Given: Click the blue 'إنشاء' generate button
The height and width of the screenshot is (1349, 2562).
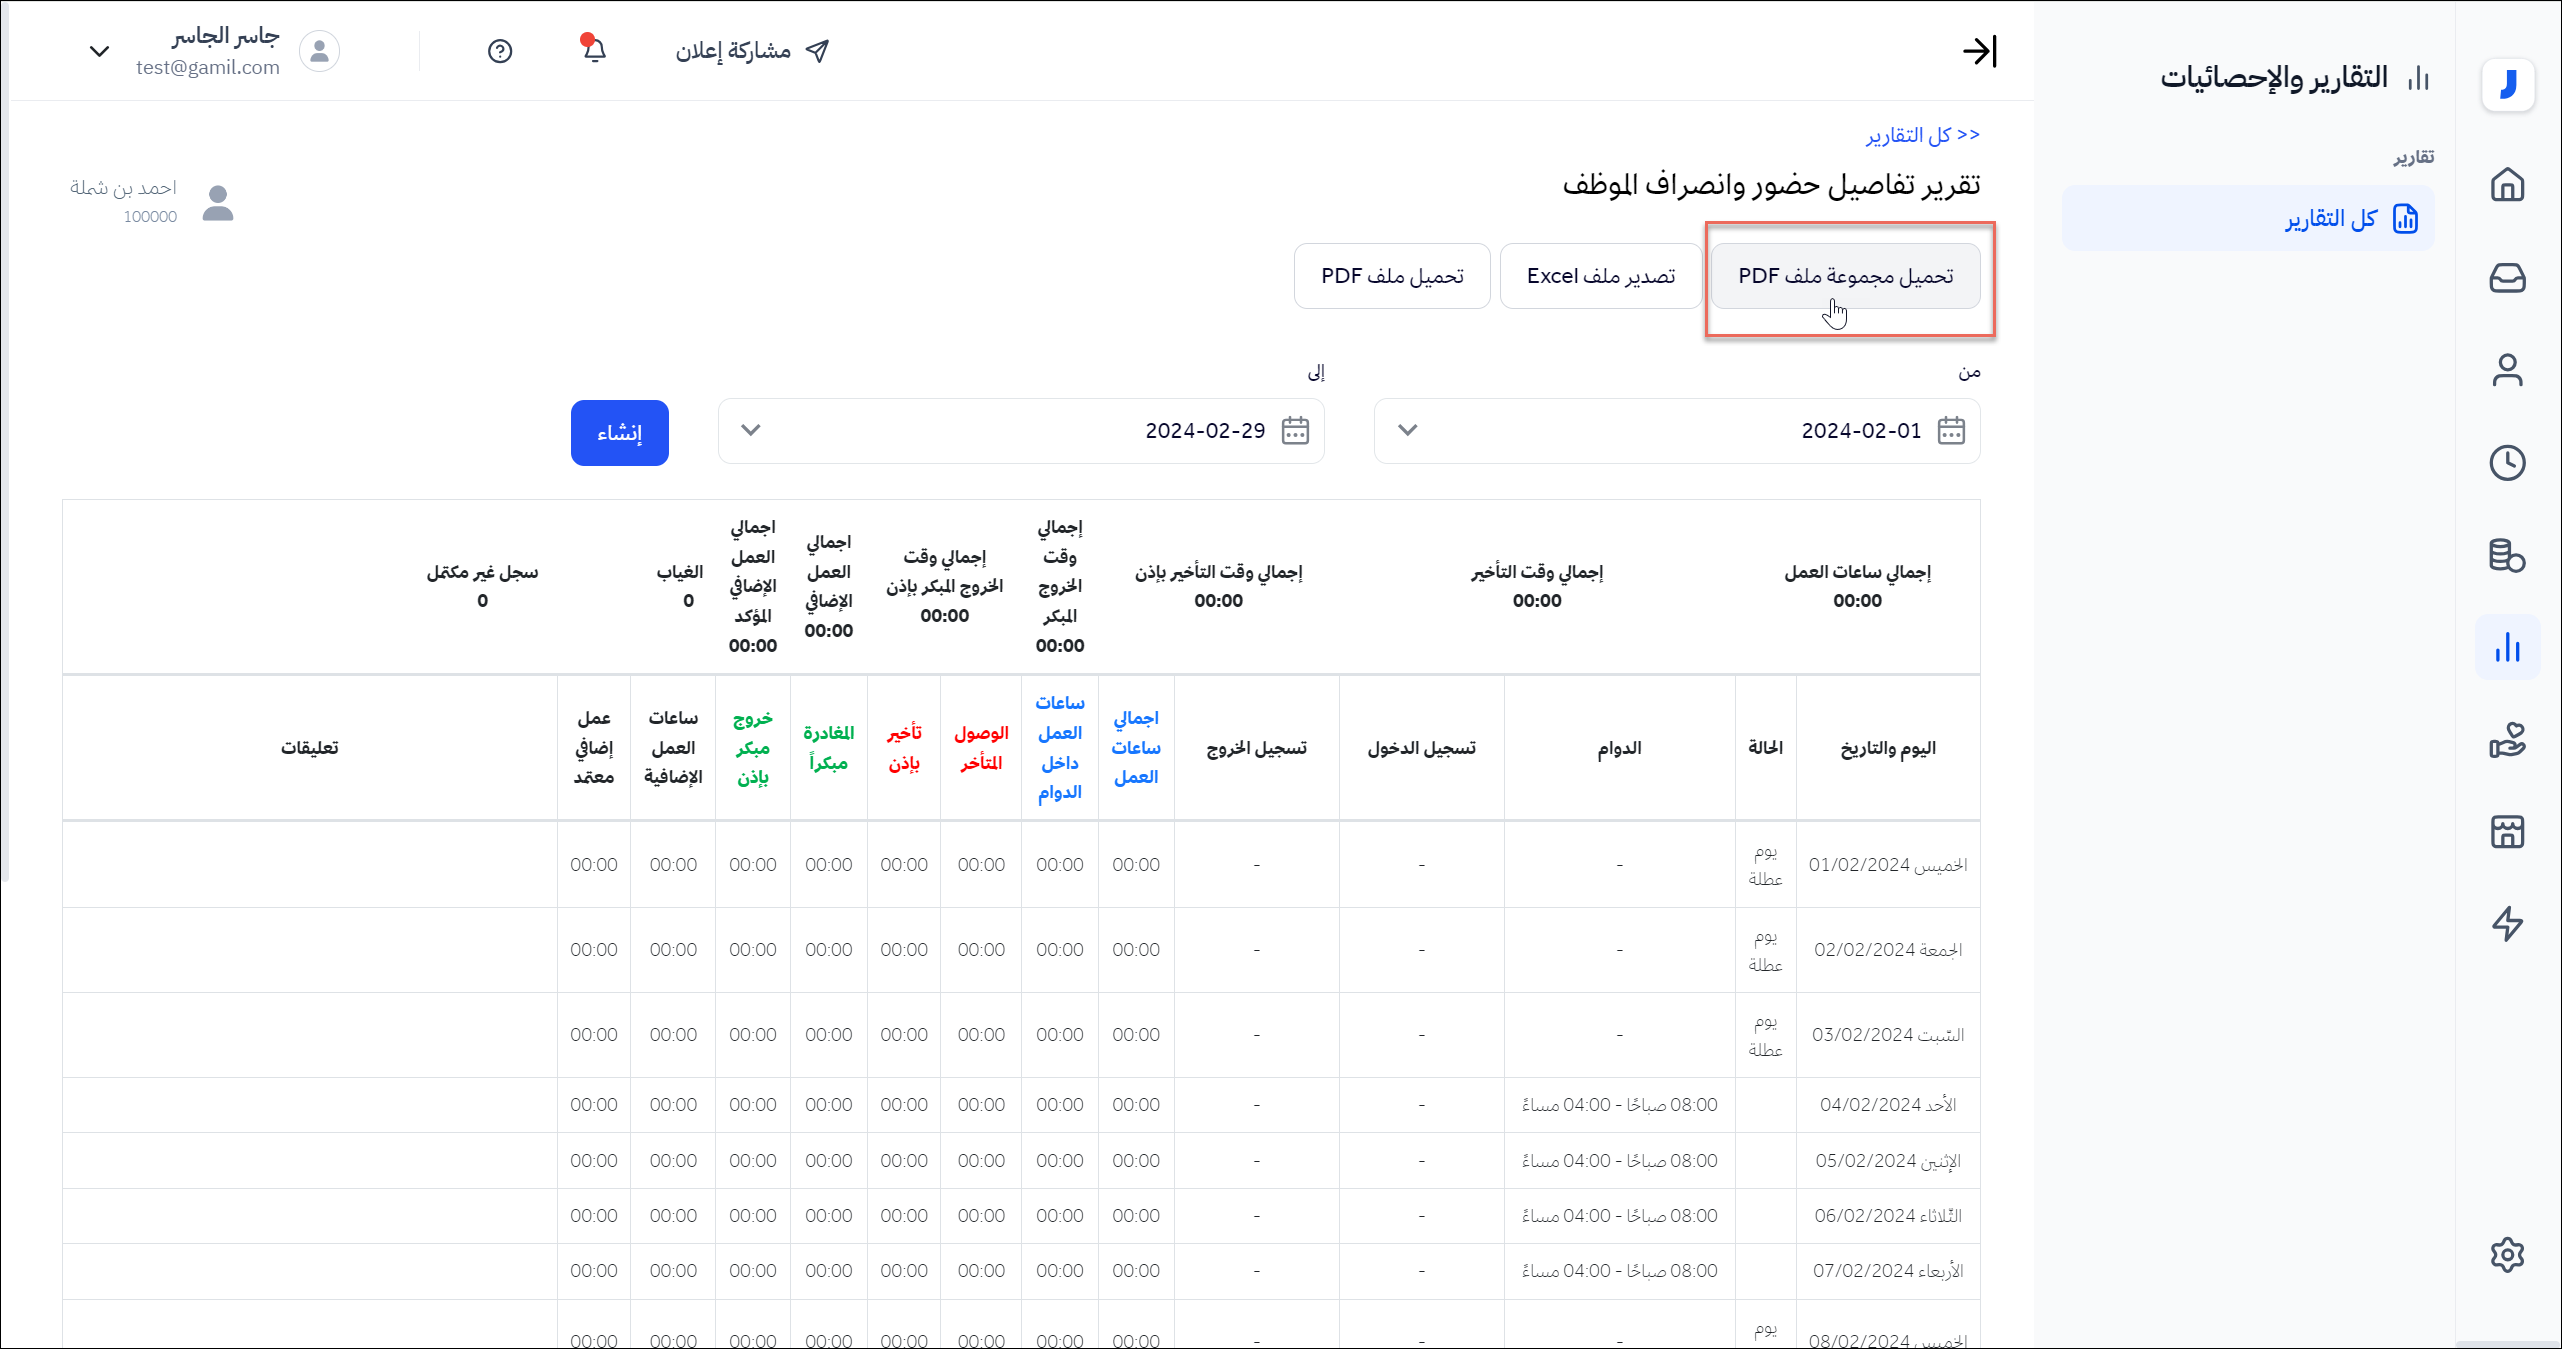Looking at the screenshot, I should click(619, 433).
